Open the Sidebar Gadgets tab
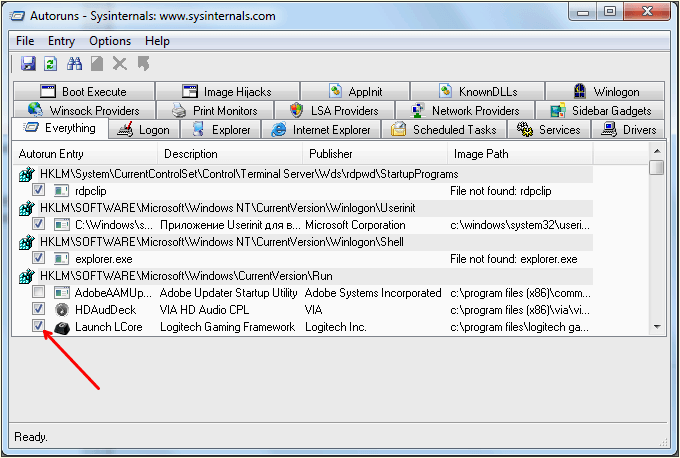 point(600,110)
